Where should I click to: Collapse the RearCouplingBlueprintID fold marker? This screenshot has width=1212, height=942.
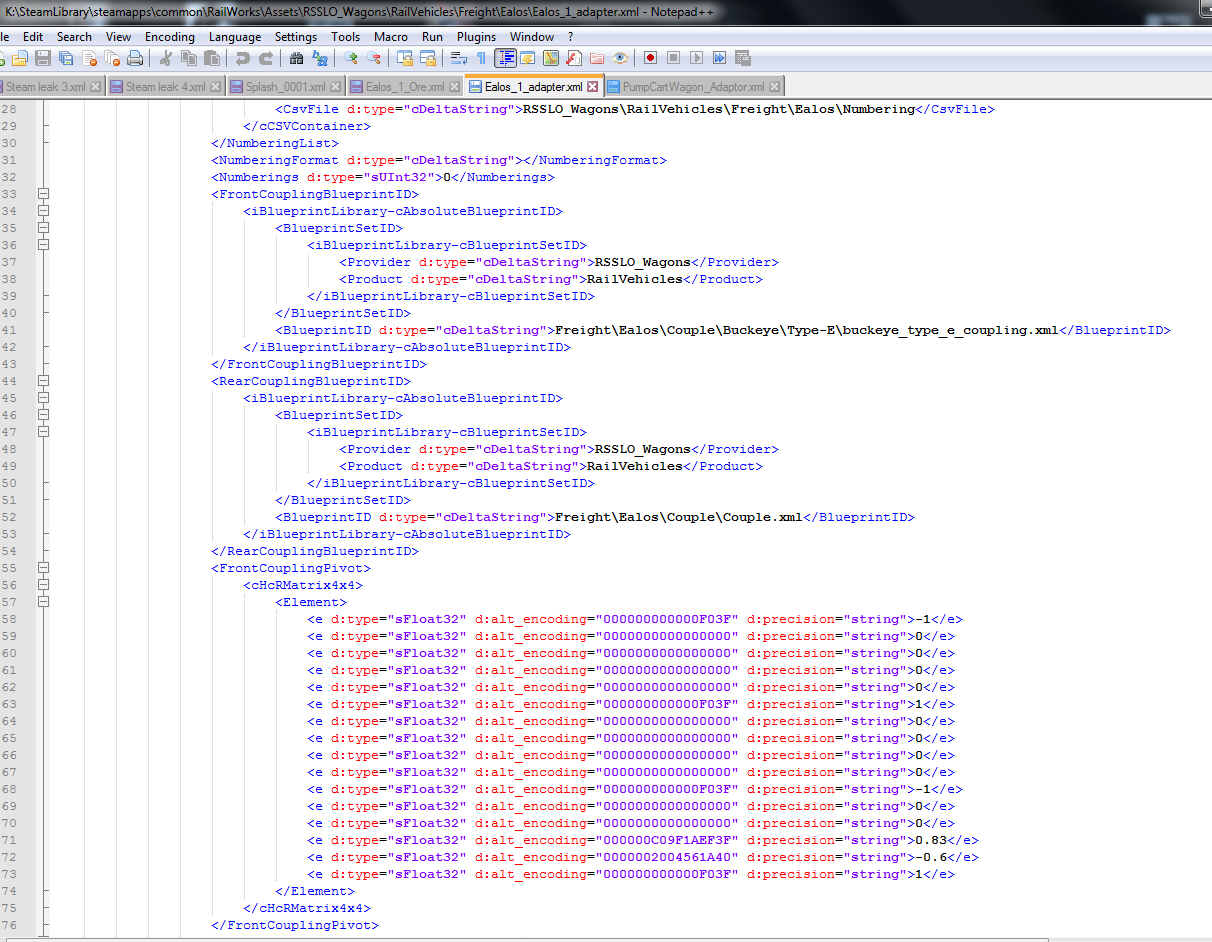tap(43, 381)
